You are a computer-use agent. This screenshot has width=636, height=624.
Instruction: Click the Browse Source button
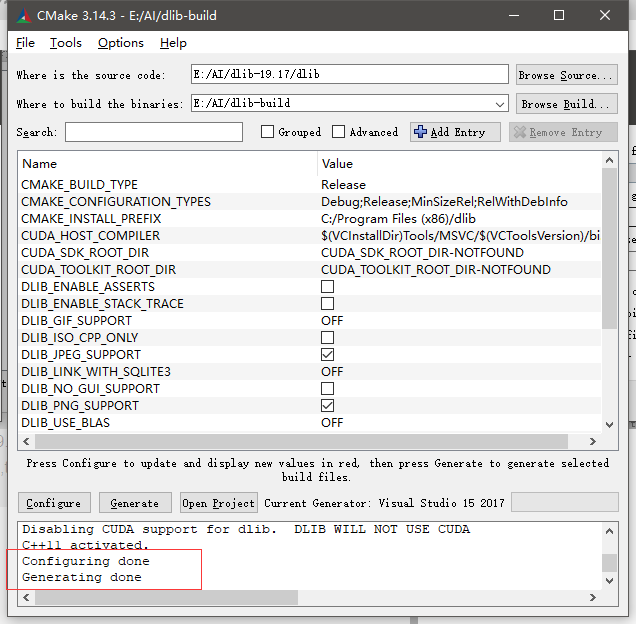click(x=567, y=75)
